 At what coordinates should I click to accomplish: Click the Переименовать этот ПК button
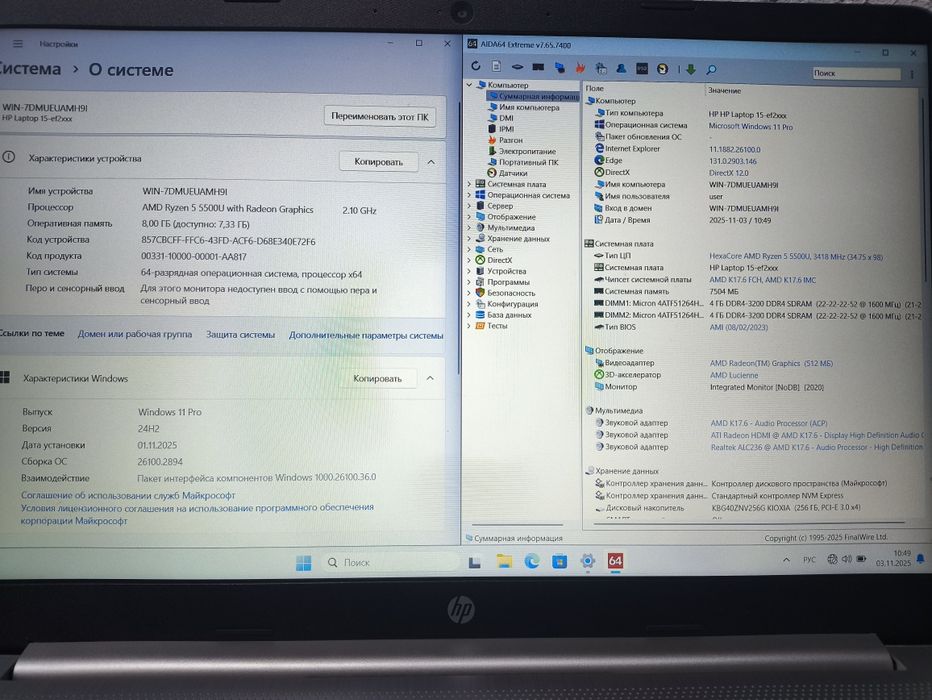(x=380, y=116)
